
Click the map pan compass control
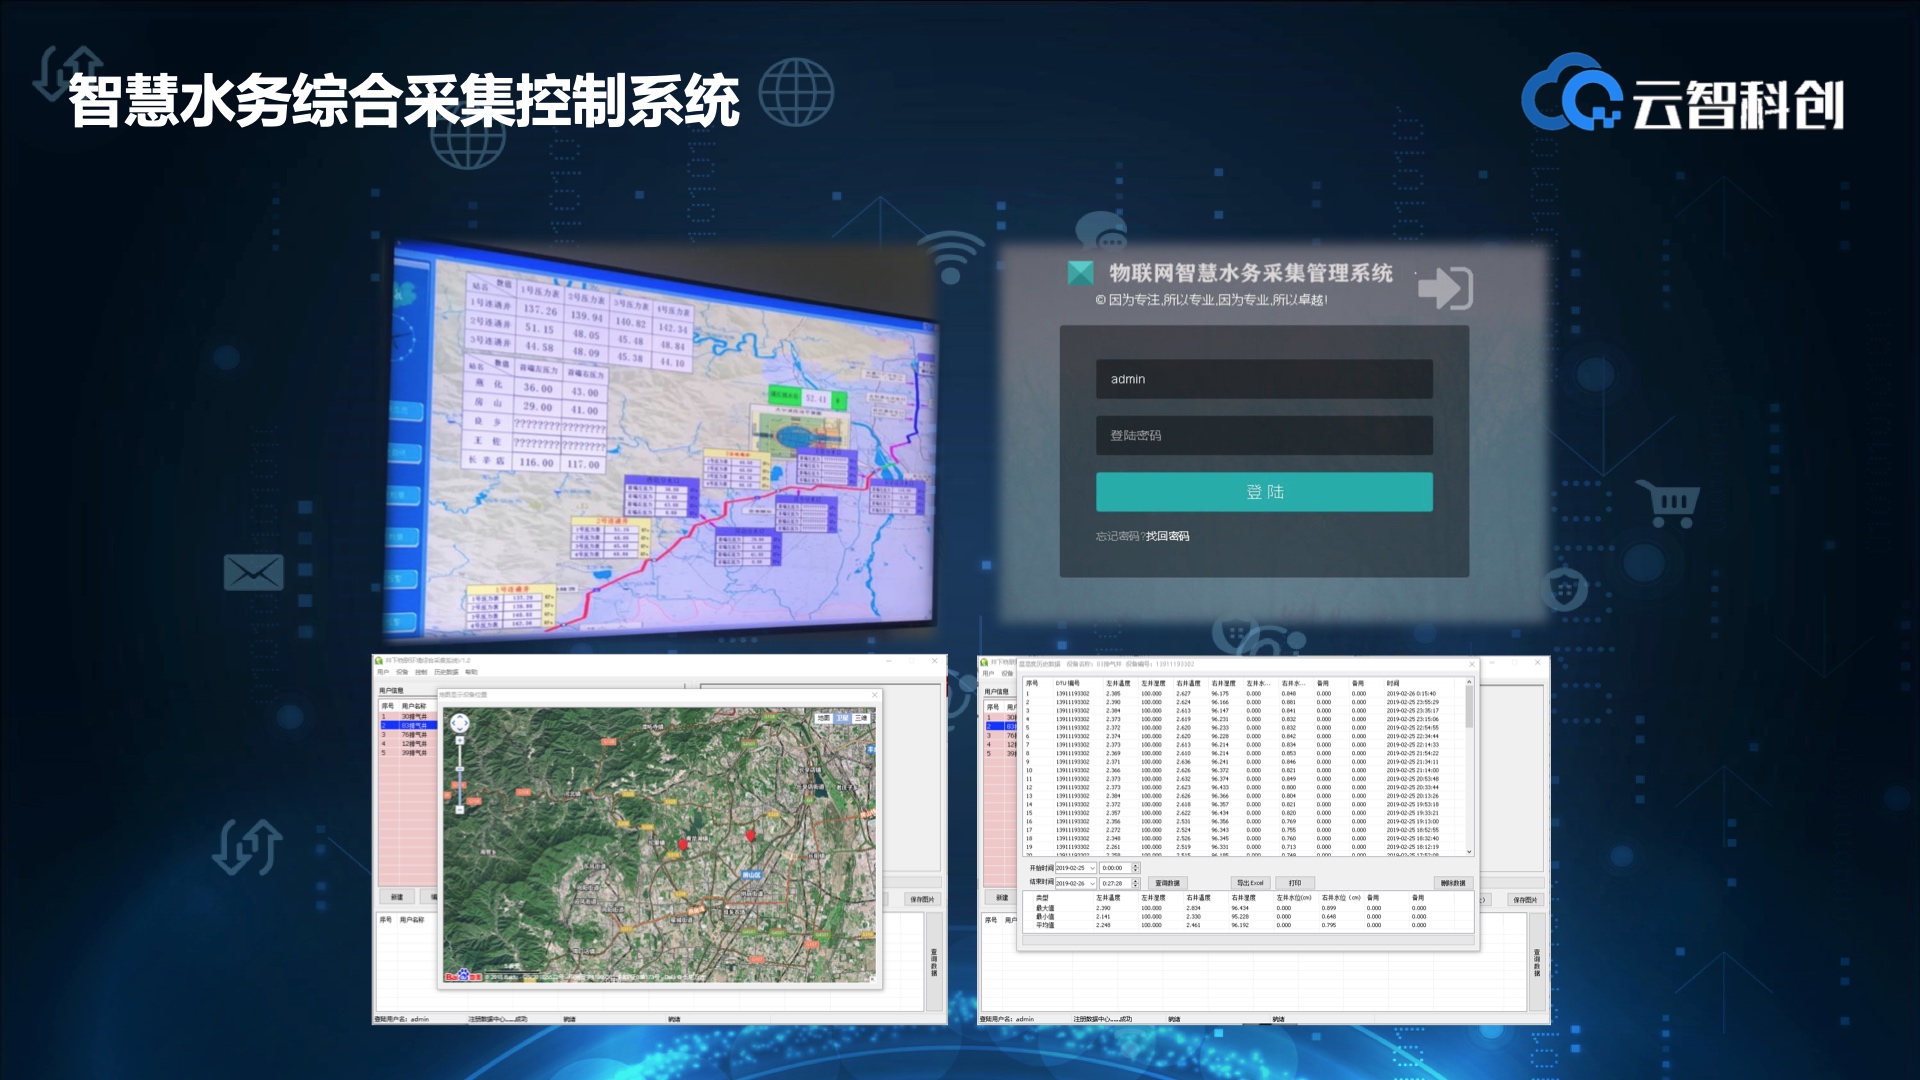(460, 723)
